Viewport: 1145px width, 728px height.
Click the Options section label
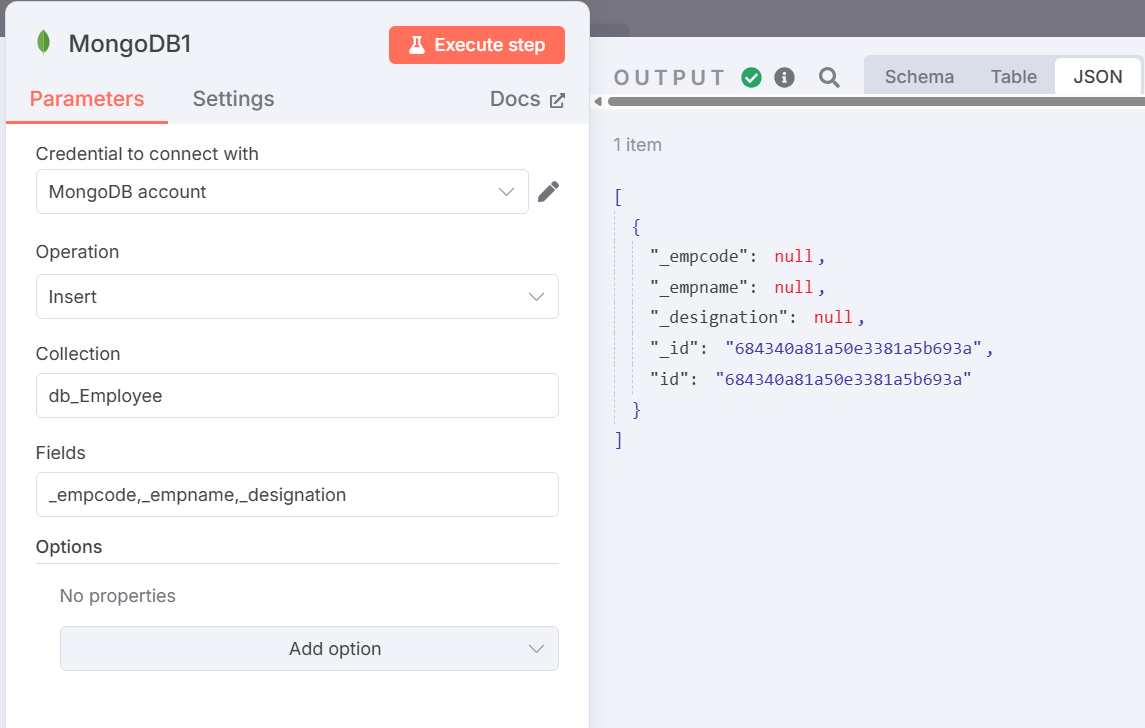[69, 547]
